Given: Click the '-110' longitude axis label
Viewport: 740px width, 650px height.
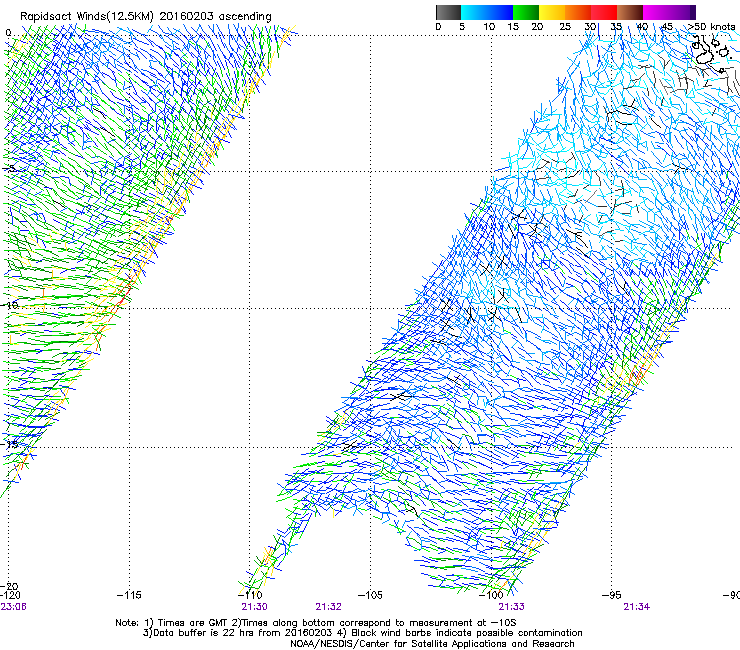Looking at the screenshot, I should tap(250, 595).
